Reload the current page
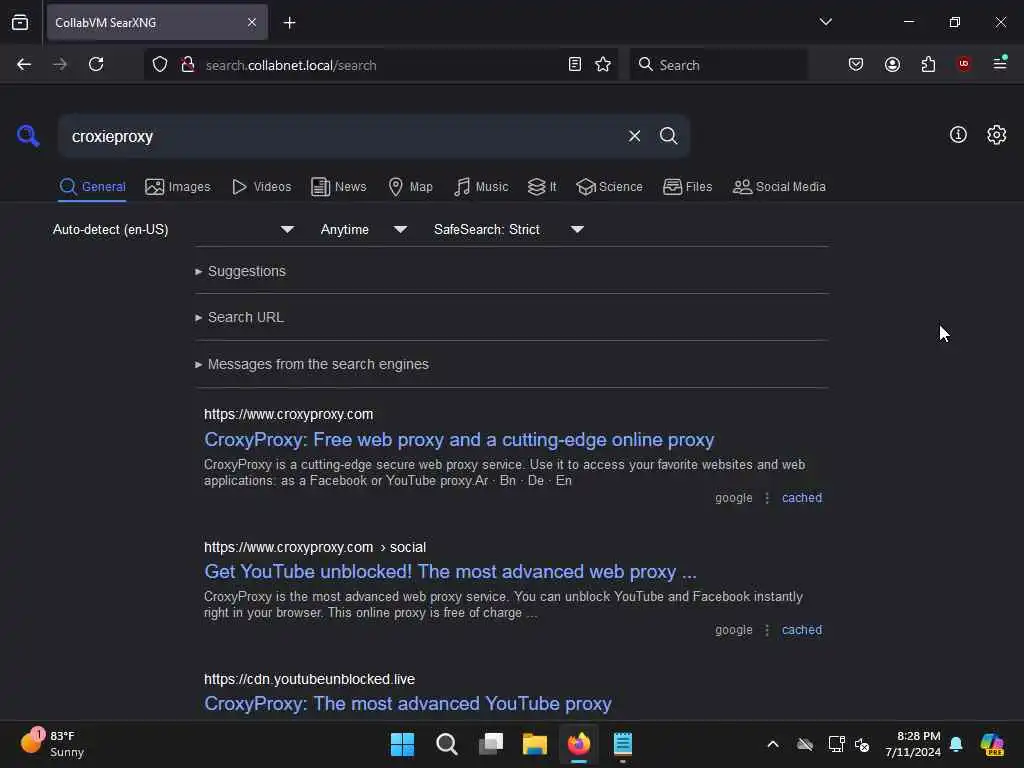The width and height of the screenshot is (1024, 768). point(96,64)
